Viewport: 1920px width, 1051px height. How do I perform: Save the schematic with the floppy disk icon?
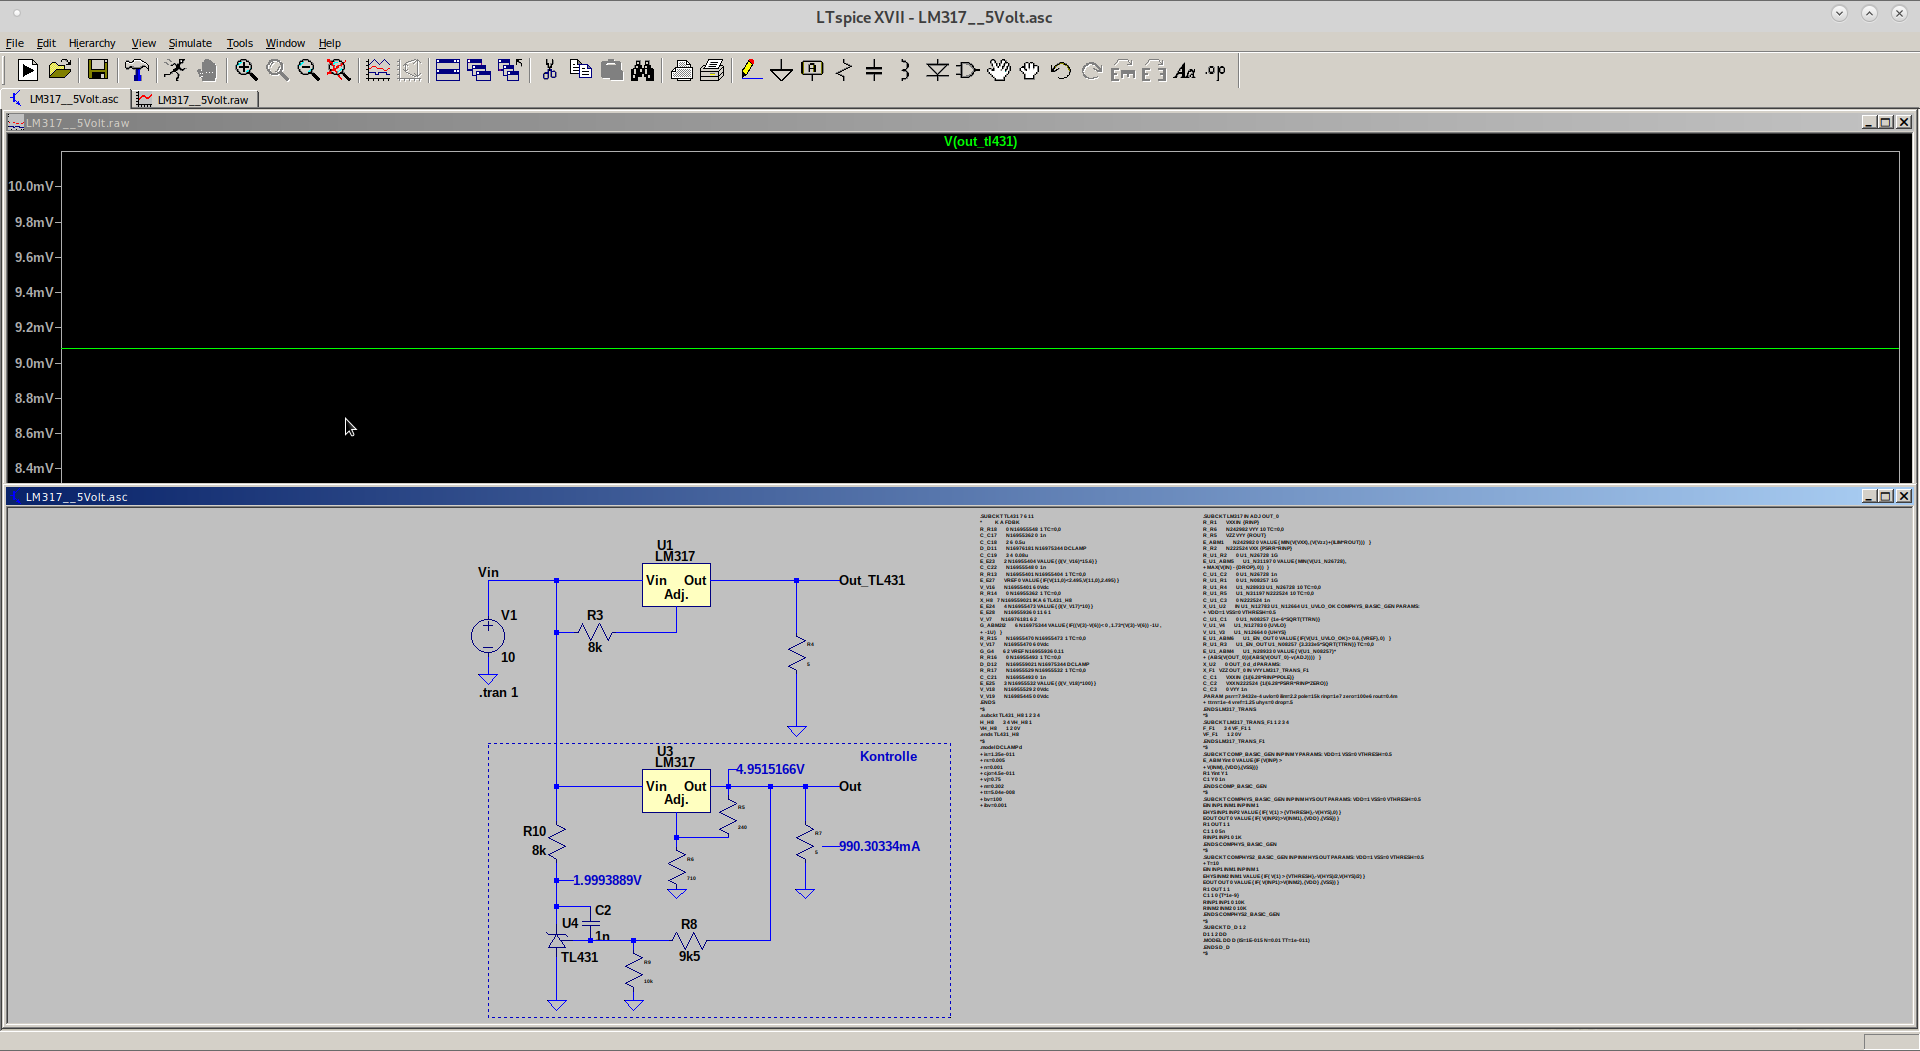(98, 70)
